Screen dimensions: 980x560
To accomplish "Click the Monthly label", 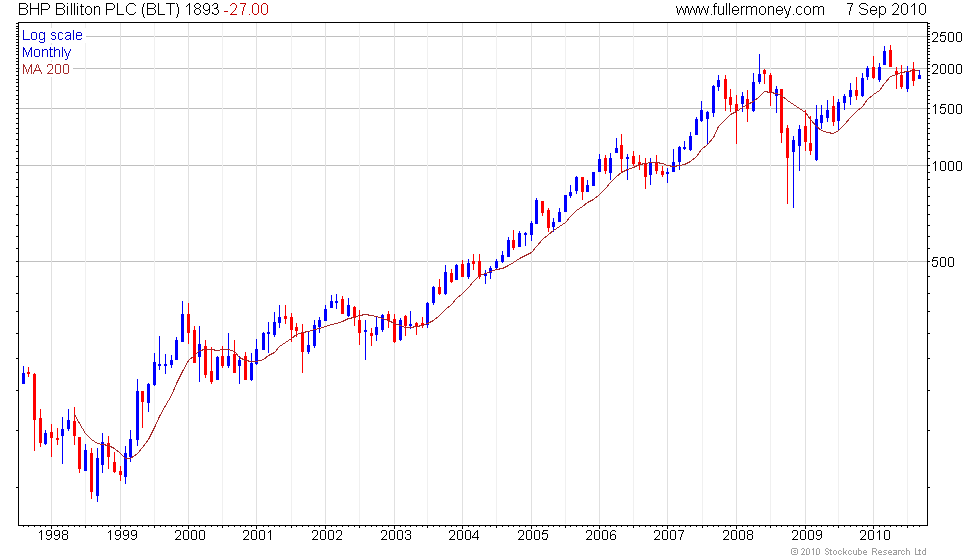I will (46, 52).
